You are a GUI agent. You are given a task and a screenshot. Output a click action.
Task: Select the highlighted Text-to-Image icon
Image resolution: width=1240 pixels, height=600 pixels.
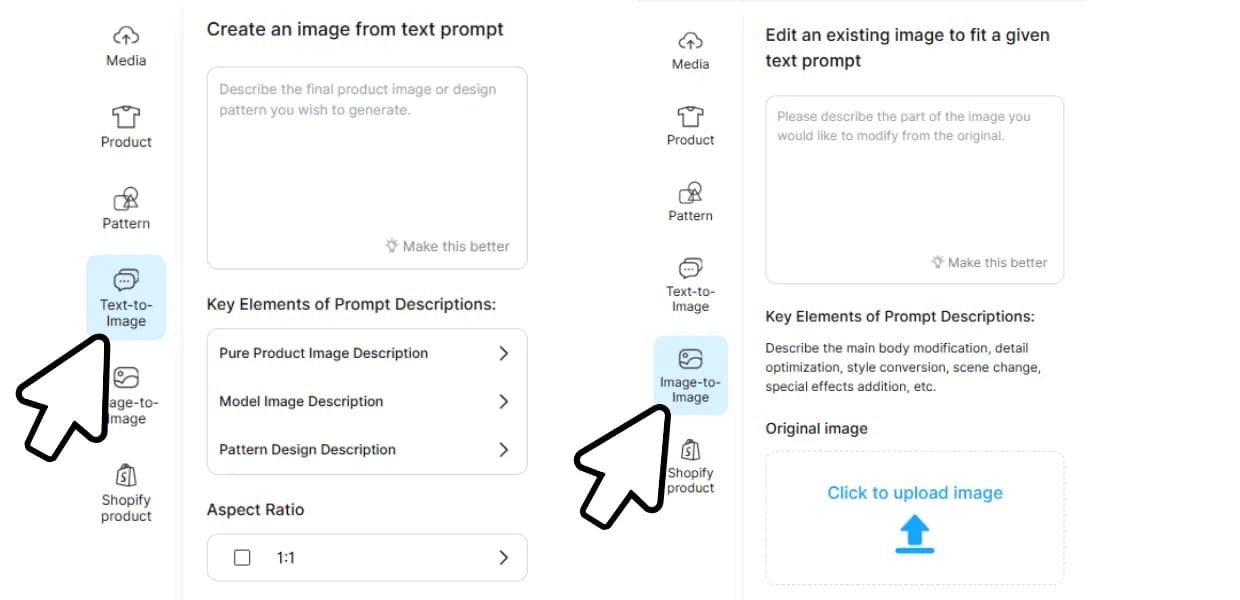pyautogui.click(x=126, y=279)
